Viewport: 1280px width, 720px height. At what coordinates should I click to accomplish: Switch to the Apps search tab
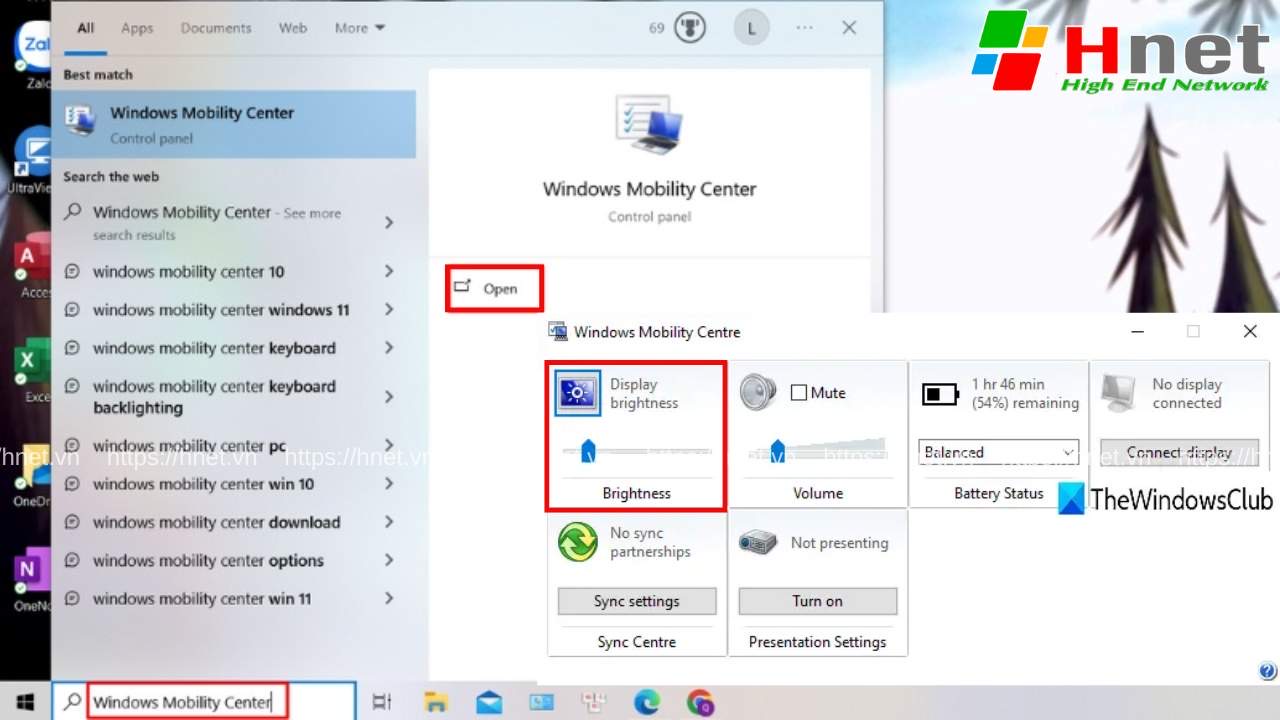137,28
